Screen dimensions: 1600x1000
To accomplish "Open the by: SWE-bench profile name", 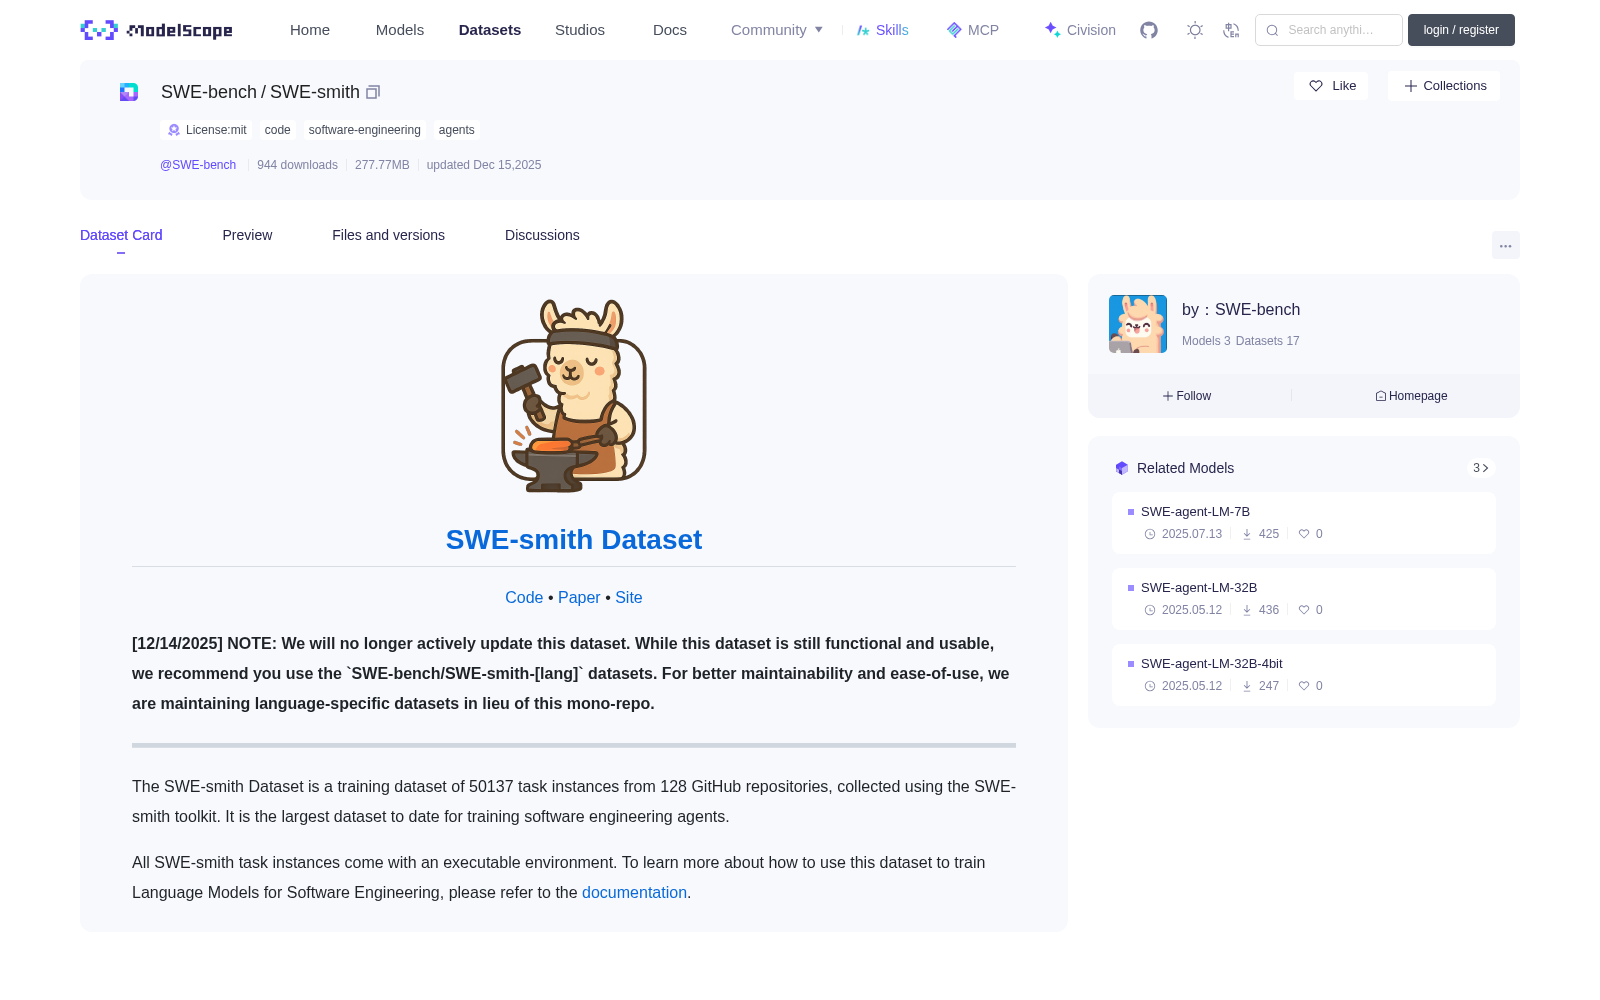I will coord(1241,310).
